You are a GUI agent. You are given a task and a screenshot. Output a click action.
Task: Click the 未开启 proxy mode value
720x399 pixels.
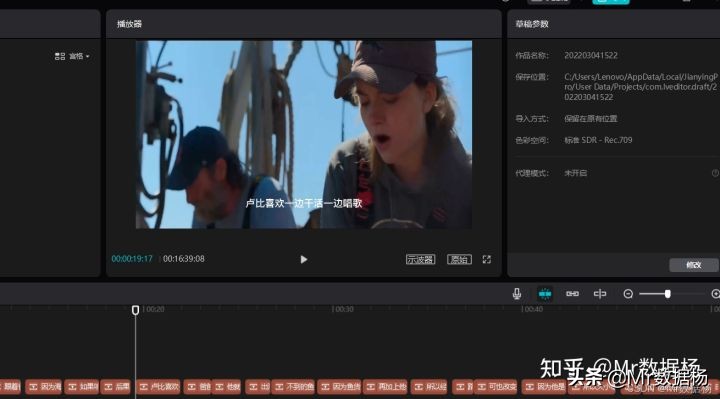pyautogui.click(x=575, y=173)
